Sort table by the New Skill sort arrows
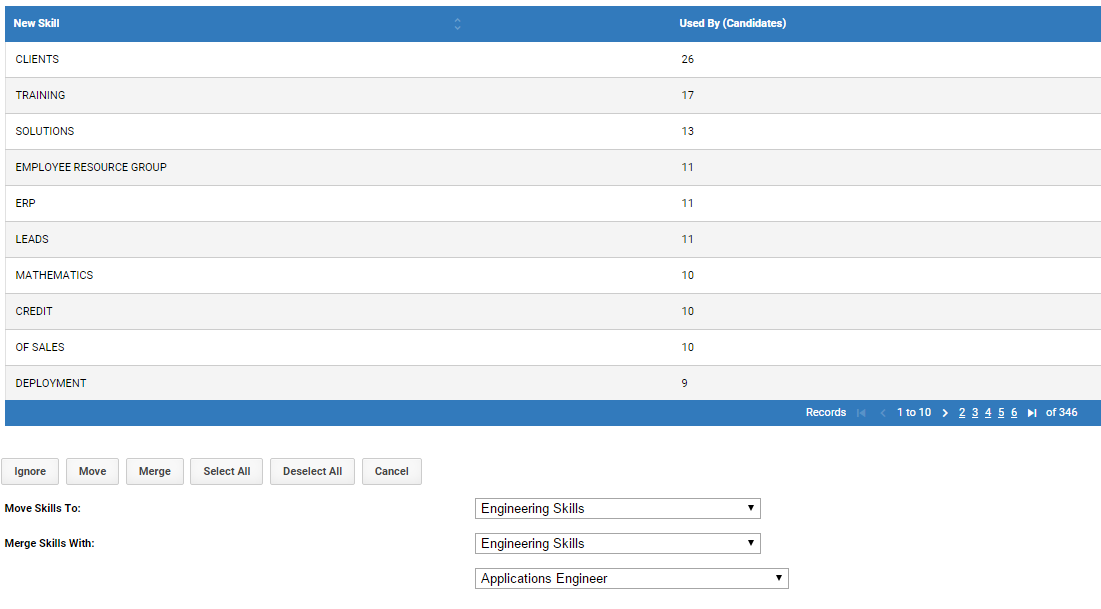Screen dimensions: 1101x609 click(457, 24)
